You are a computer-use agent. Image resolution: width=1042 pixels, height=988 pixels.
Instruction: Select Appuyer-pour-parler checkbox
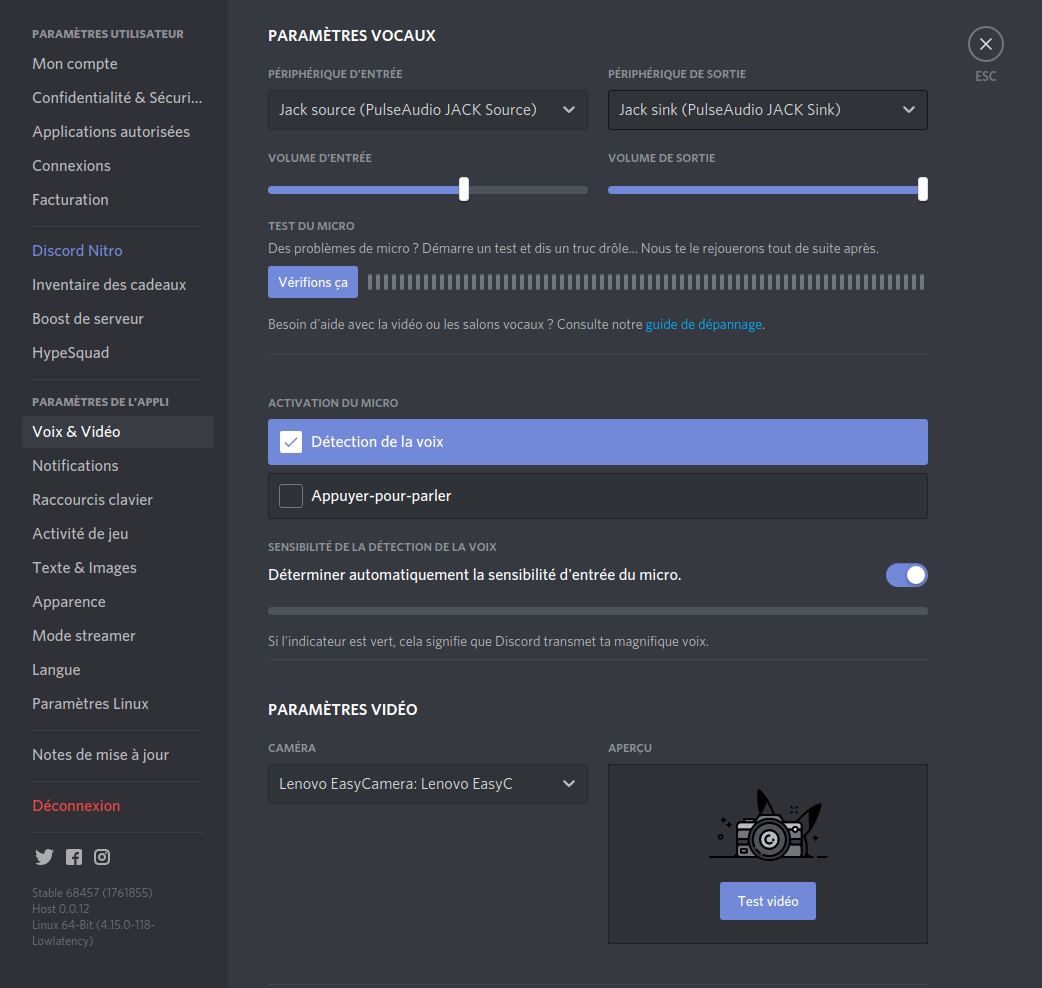pyautogui.click(x=291, y=496)
